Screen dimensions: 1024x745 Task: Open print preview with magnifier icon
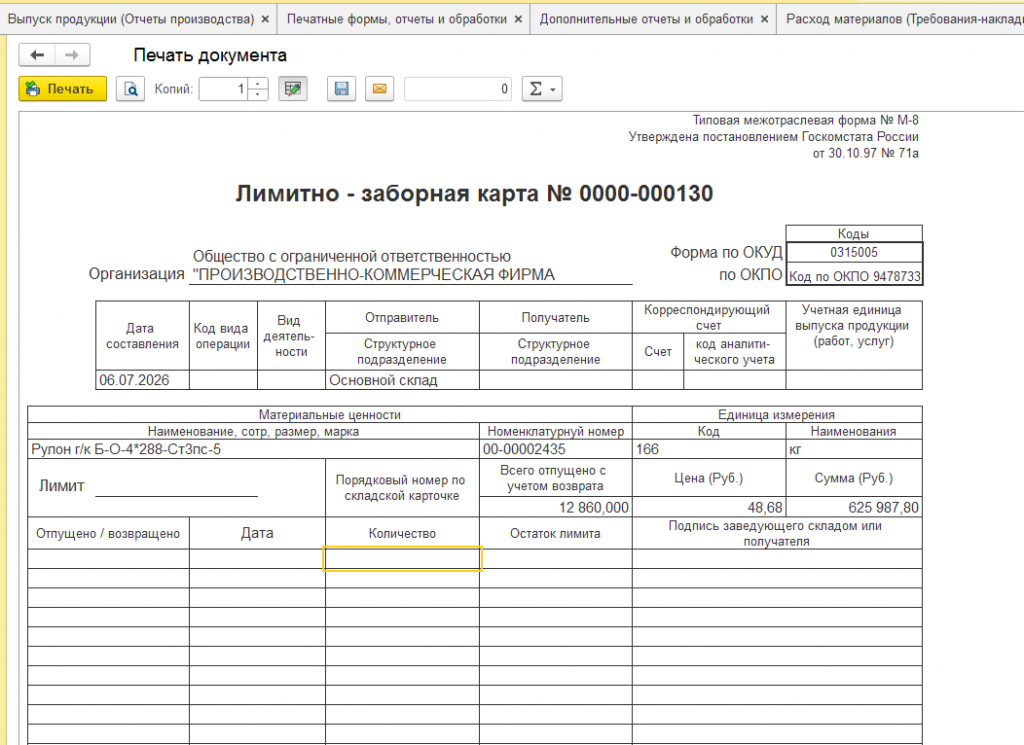pyautogui.click(x=131, y=89)
